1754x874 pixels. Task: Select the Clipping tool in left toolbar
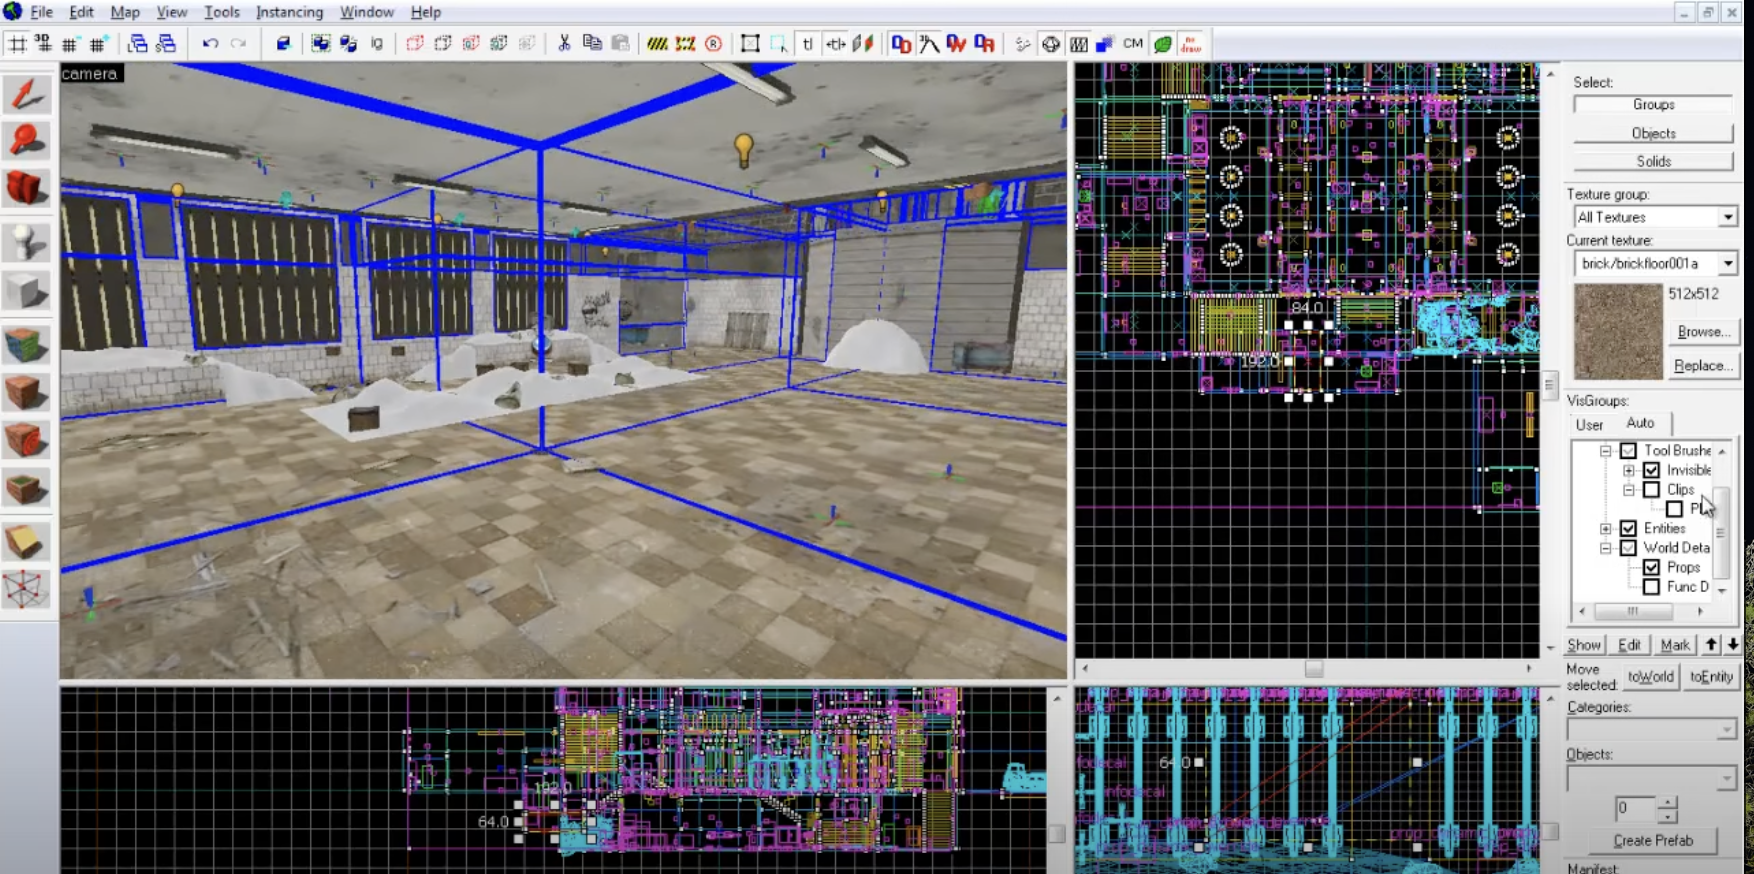click(26, 541)
